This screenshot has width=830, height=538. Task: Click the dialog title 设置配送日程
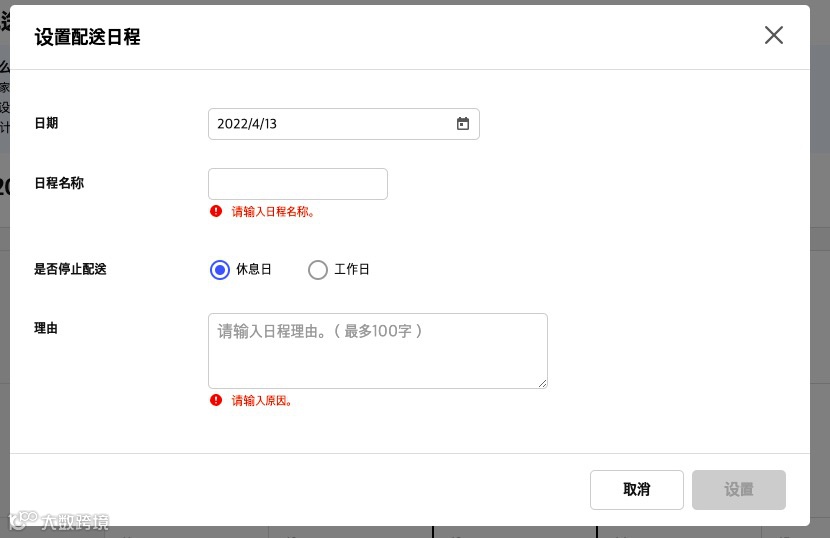87,37
